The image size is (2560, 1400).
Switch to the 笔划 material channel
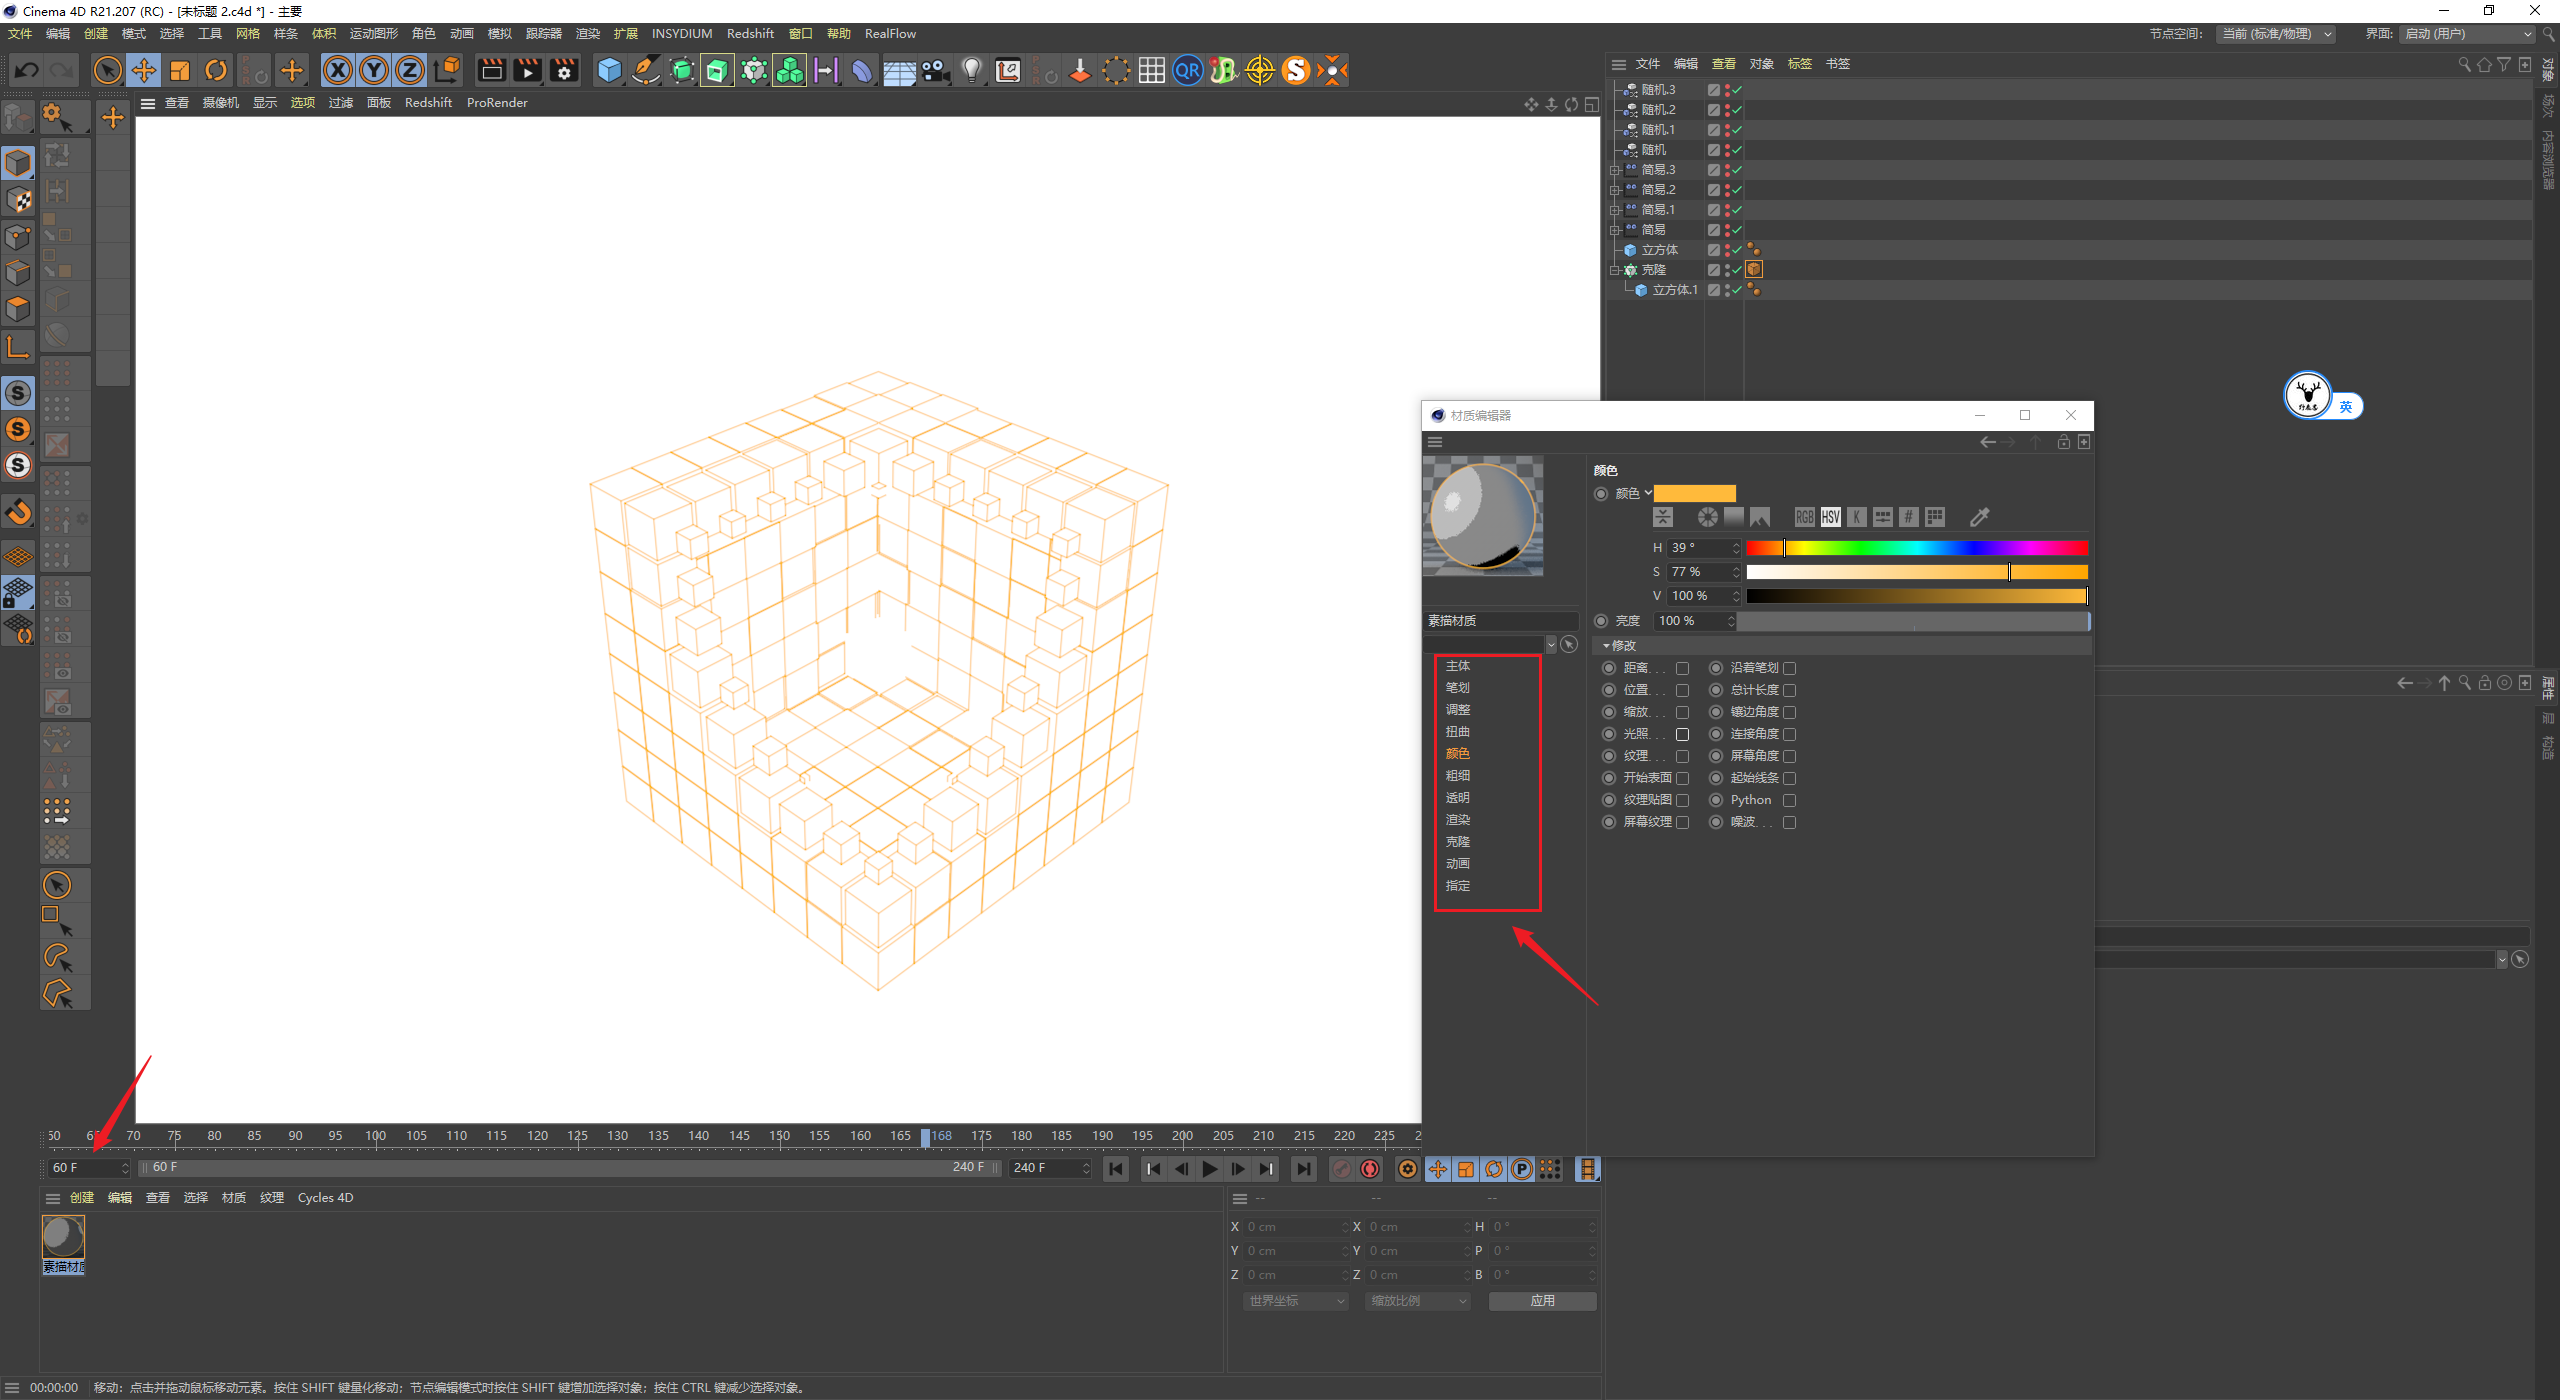point(1457,688)
